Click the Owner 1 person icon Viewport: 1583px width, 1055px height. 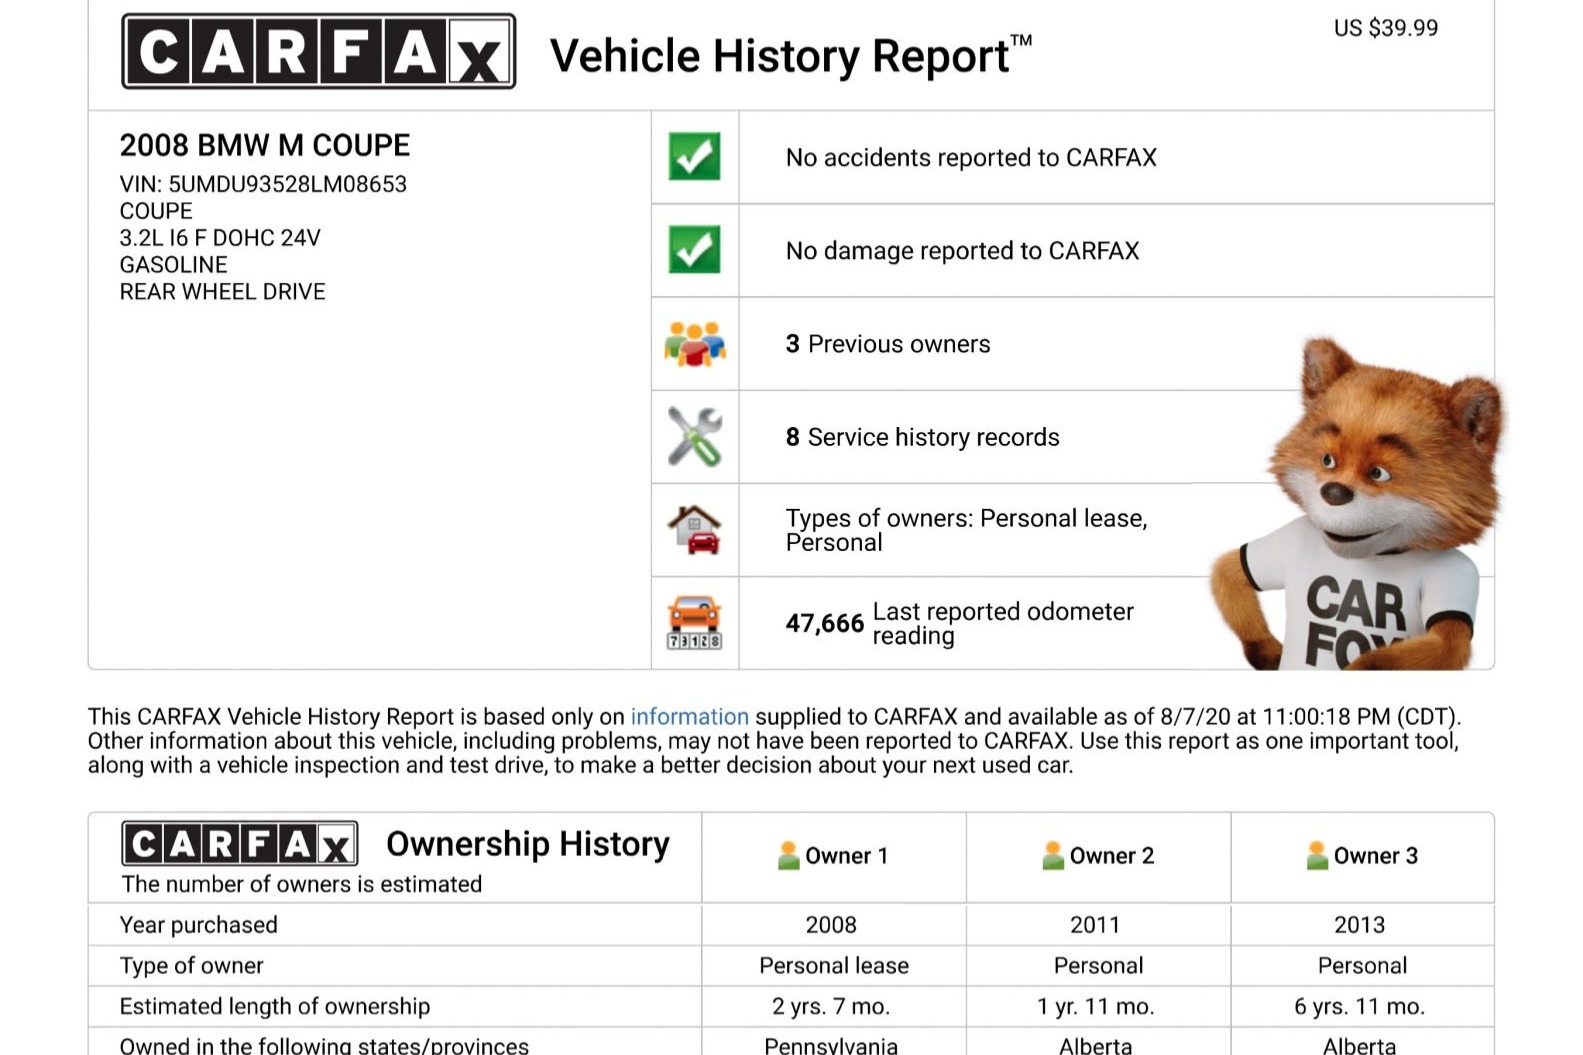click(788, 855)
